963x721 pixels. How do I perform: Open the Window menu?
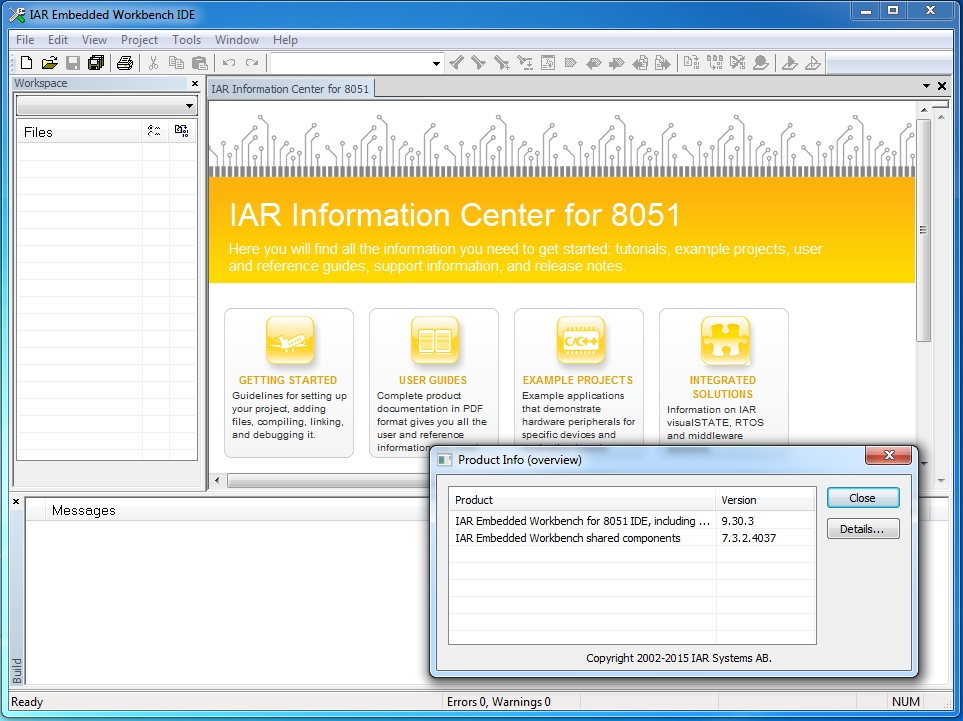(236, 39)
